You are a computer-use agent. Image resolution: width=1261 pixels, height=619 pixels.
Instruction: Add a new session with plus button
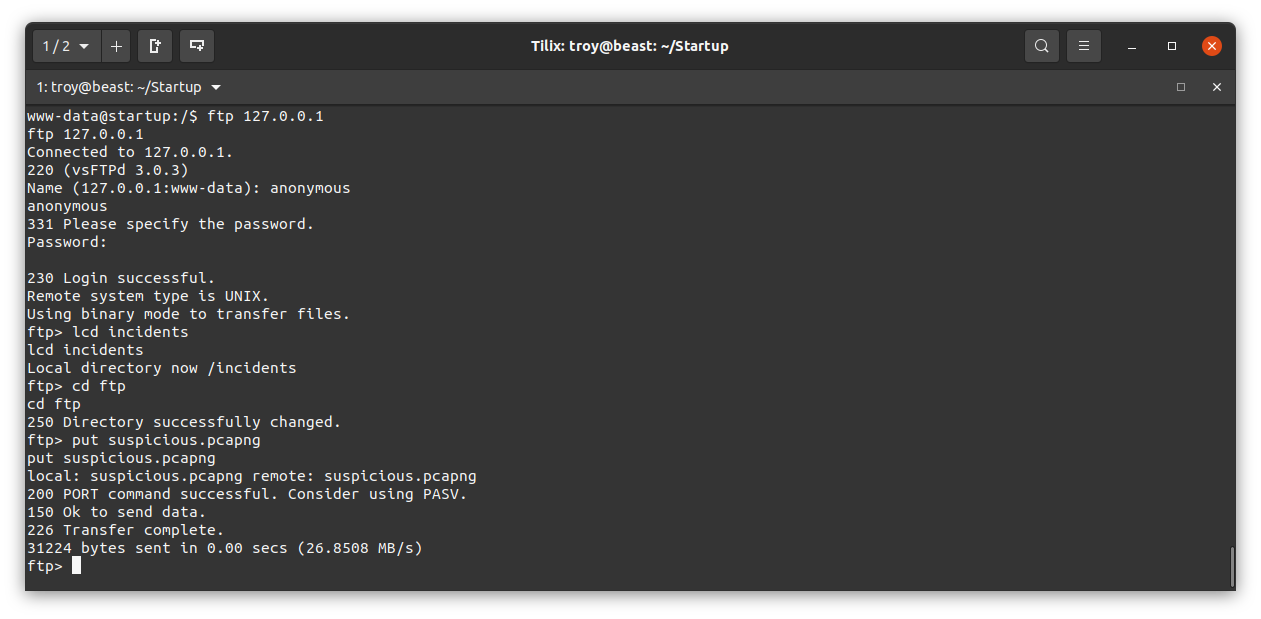(x=116, y=46)
